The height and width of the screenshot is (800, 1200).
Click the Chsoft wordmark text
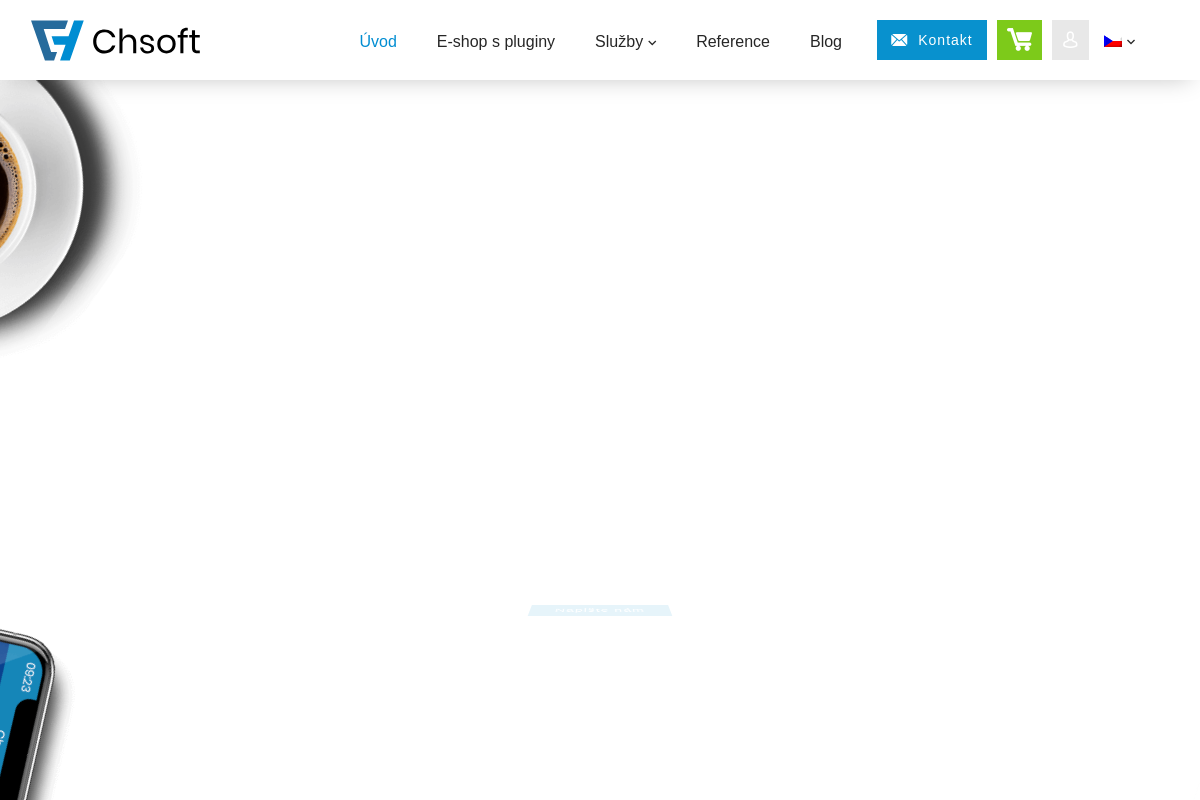146,41
